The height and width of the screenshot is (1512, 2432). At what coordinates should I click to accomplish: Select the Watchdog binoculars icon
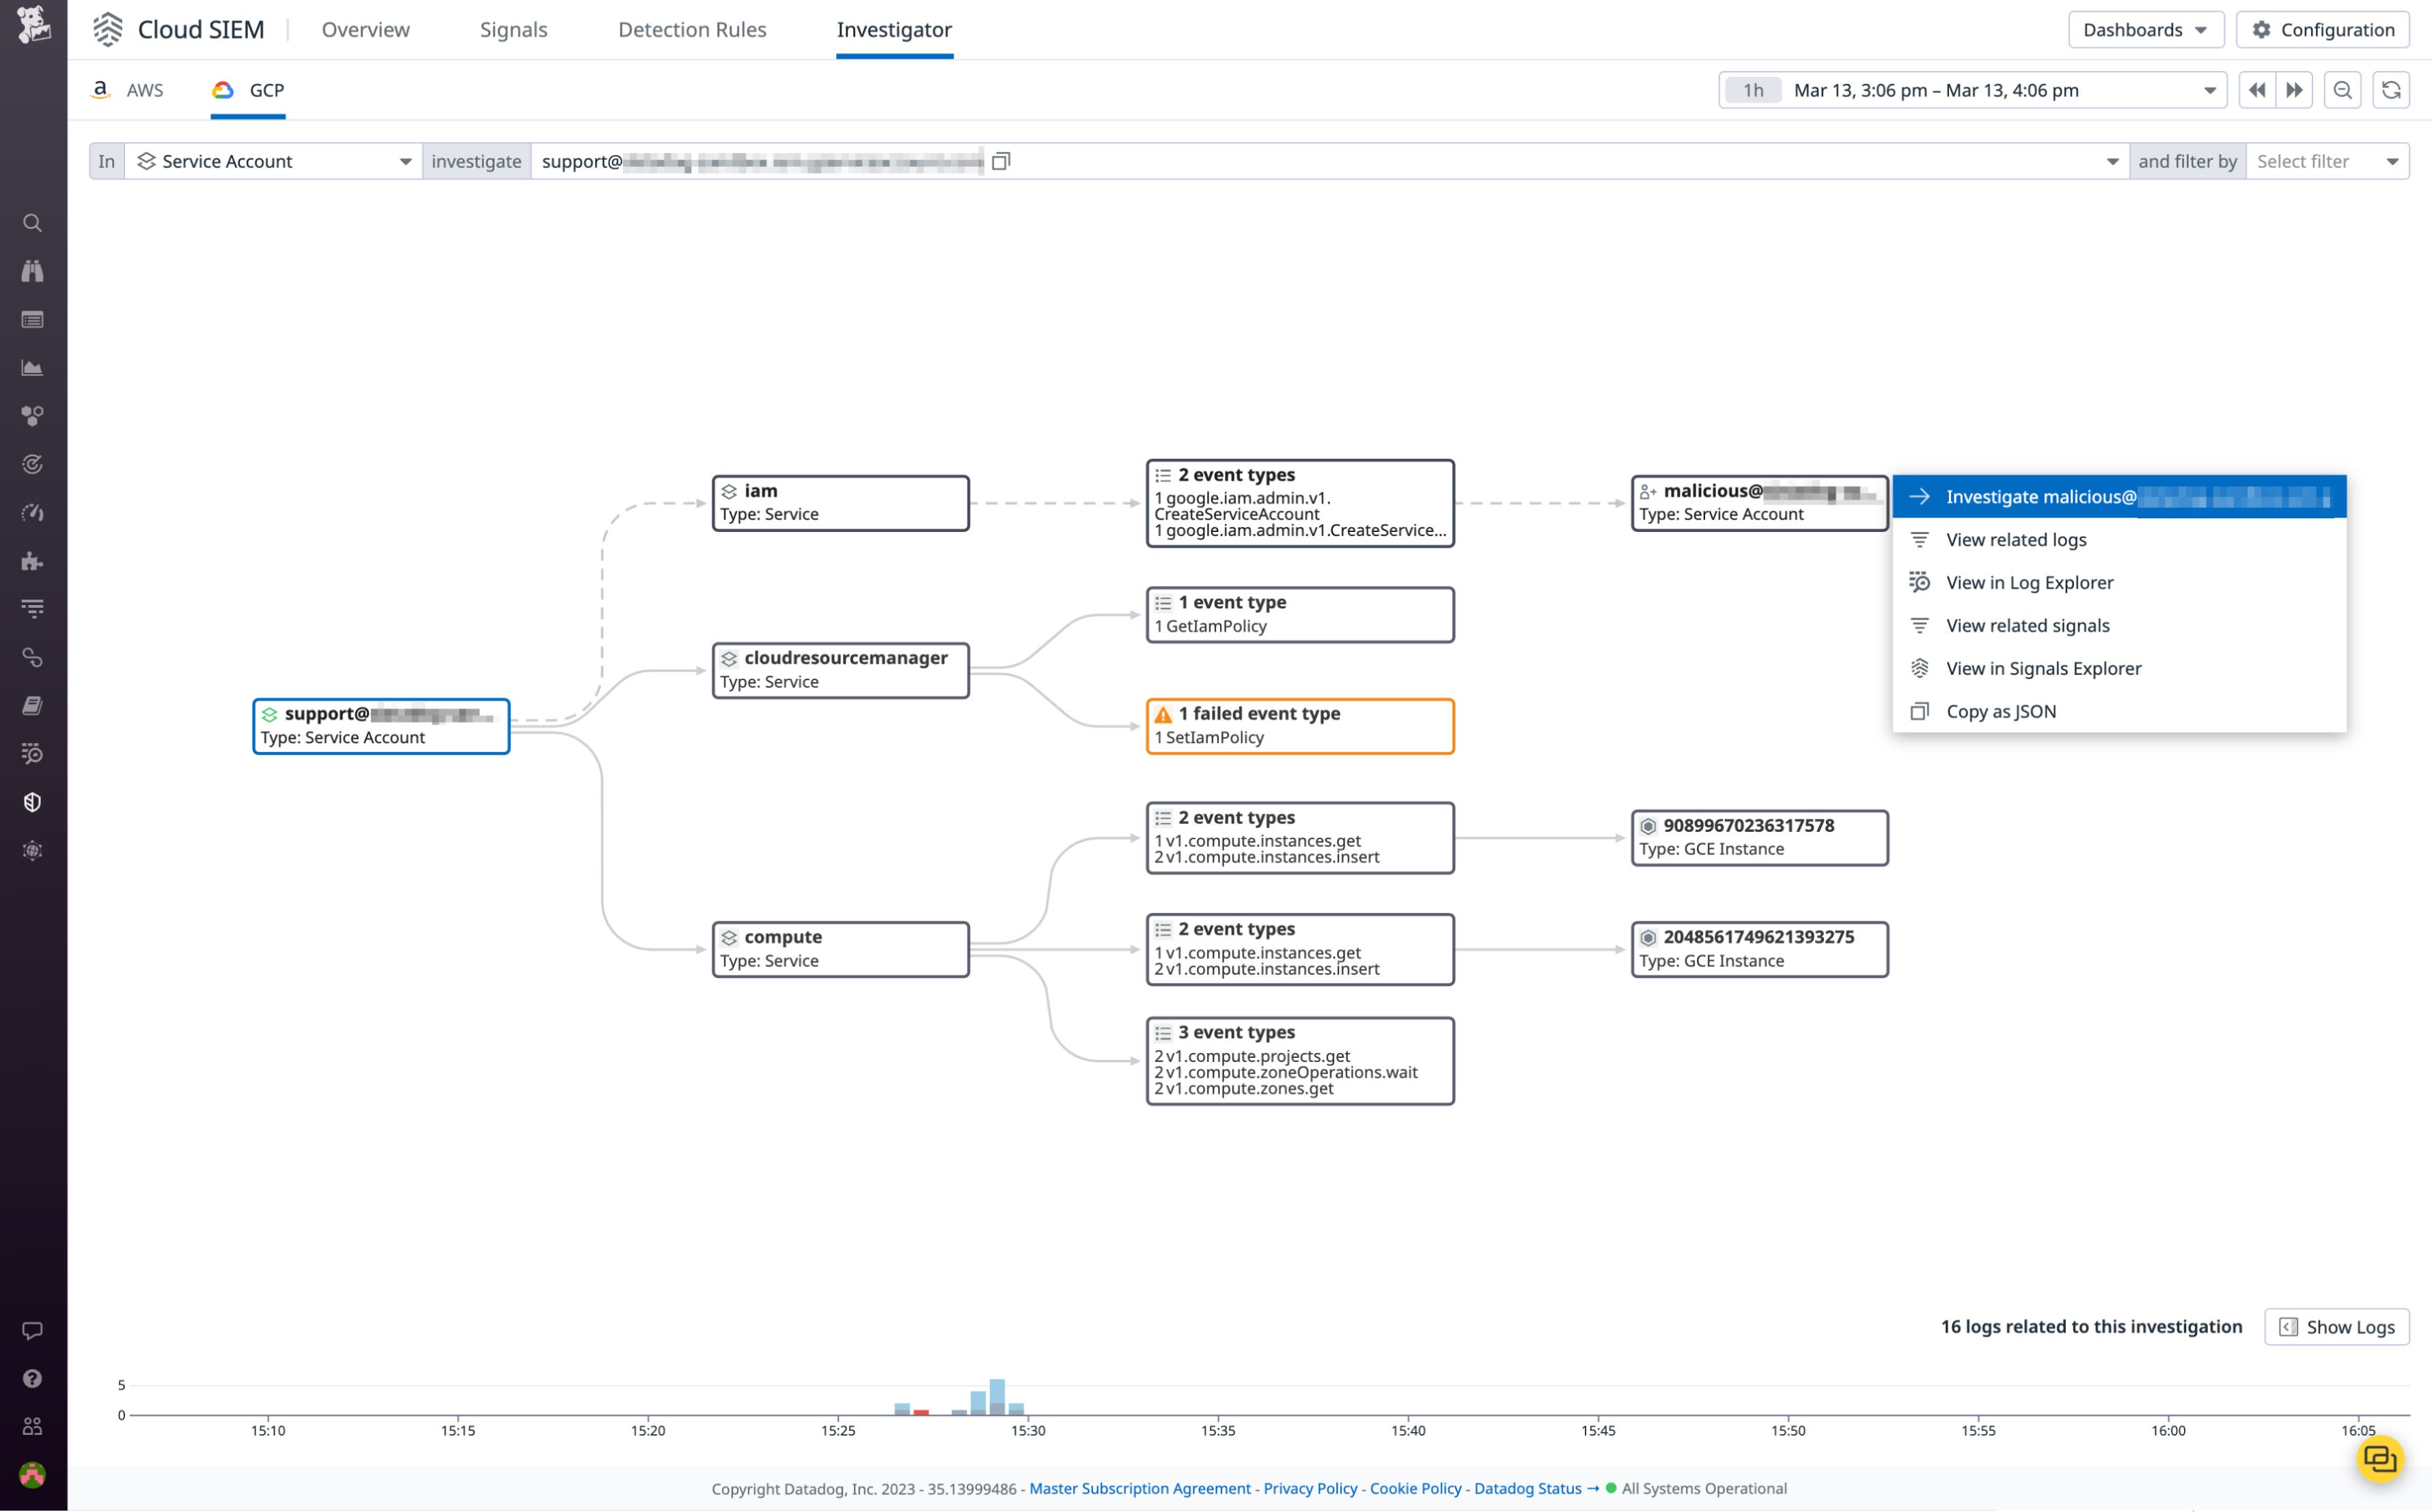[x=33, y=271]
